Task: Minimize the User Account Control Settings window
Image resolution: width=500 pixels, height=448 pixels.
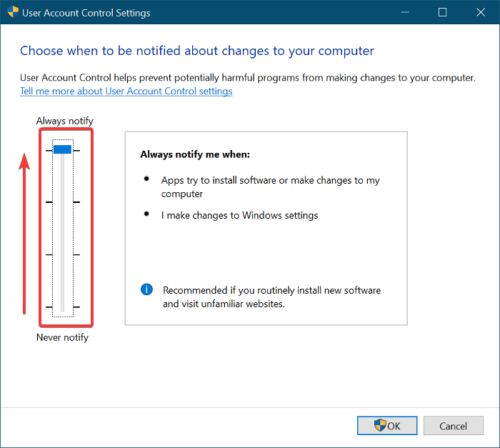Action: pos(405,12)
